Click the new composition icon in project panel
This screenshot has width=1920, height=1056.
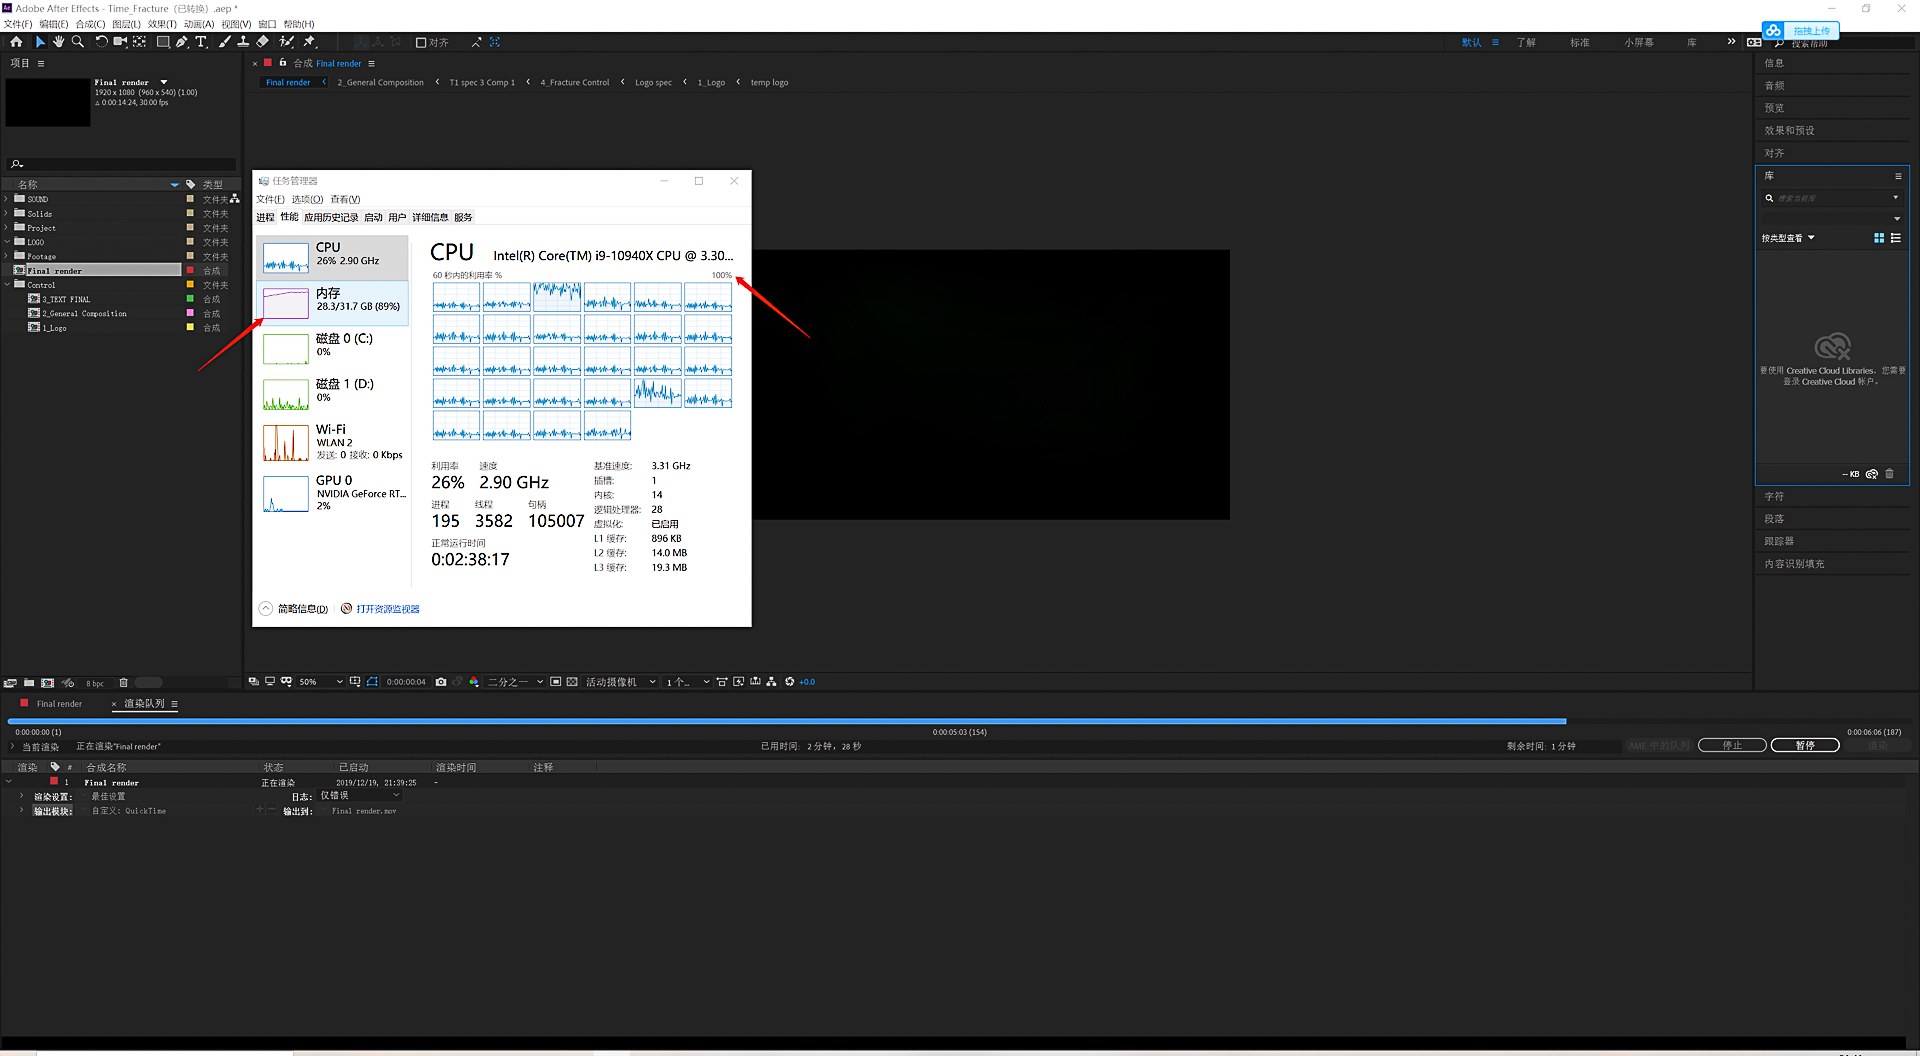pyautogui.click(x=47, y=683)
